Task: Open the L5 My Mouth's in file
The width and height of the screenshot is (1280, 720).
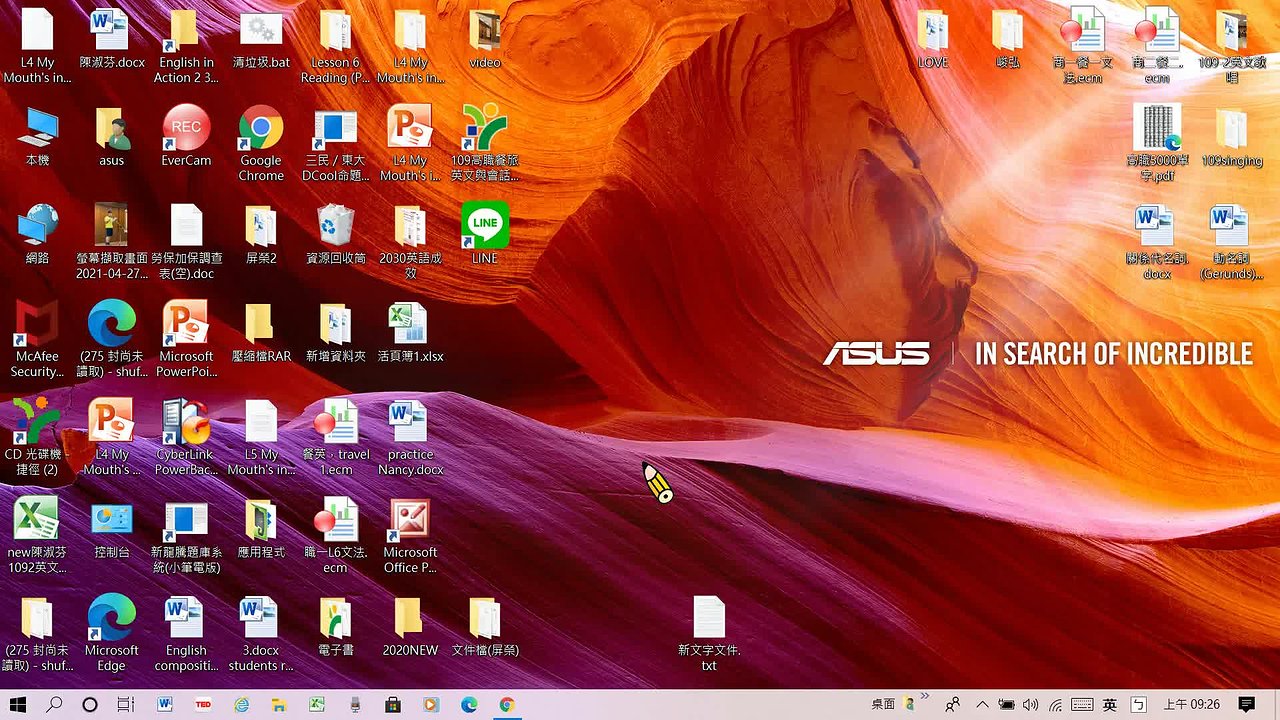Action: [x=261, y=439]
